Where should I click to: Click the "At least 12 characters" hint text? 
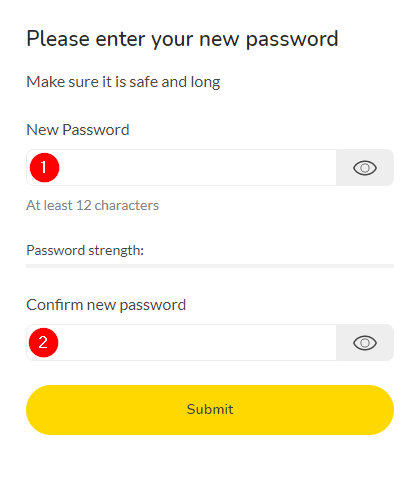coord(93,205)
